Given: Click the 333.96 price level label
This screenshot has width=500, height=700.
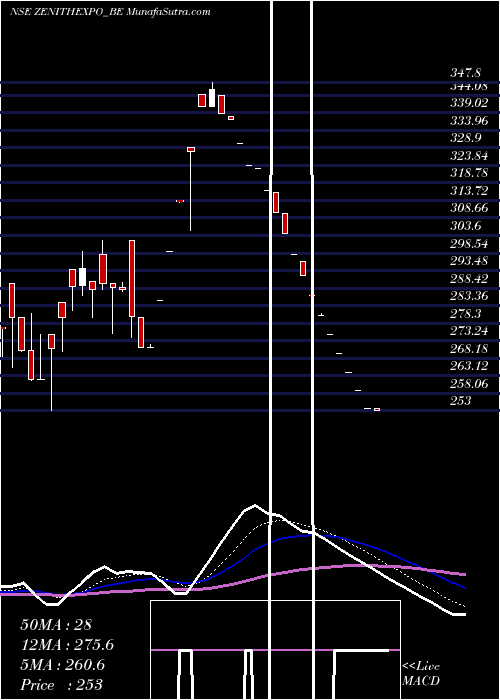Looking at the screenshot, I should tap(469, 121).
